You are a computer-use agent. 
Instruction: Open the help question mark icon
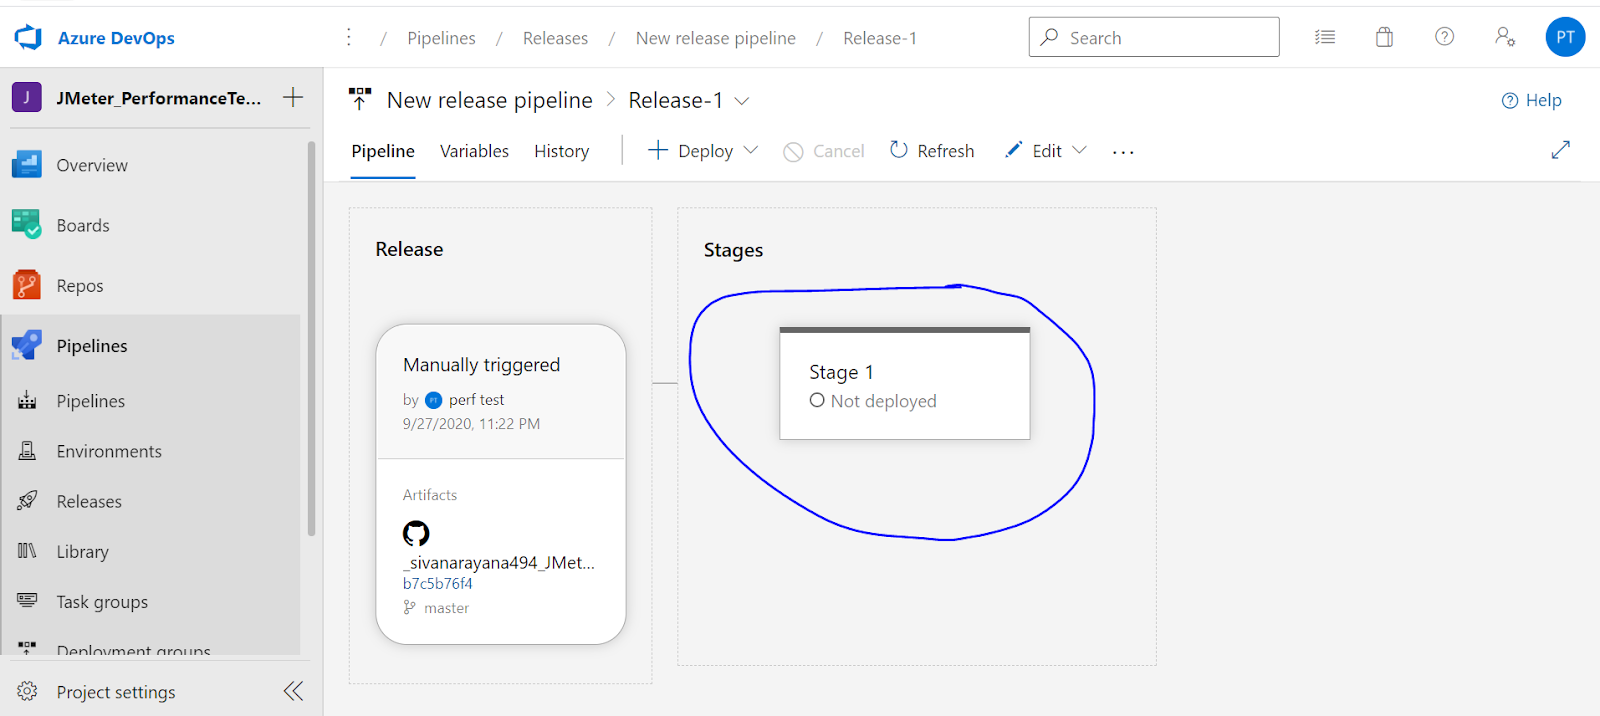1444,37
